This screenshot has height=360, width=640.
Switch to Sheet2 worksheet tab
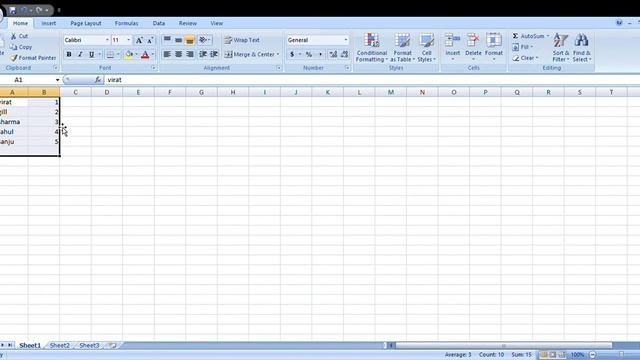60,345
